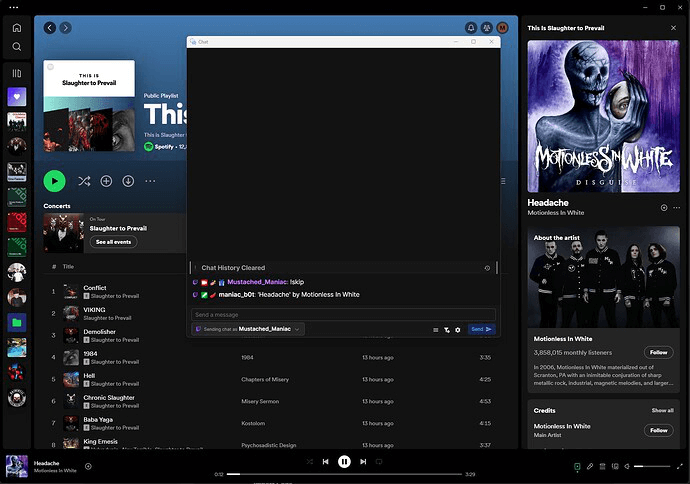Click the Mustached_Maniac username in chat
This screenshot has width=690, height=484.
coord(257,282)
